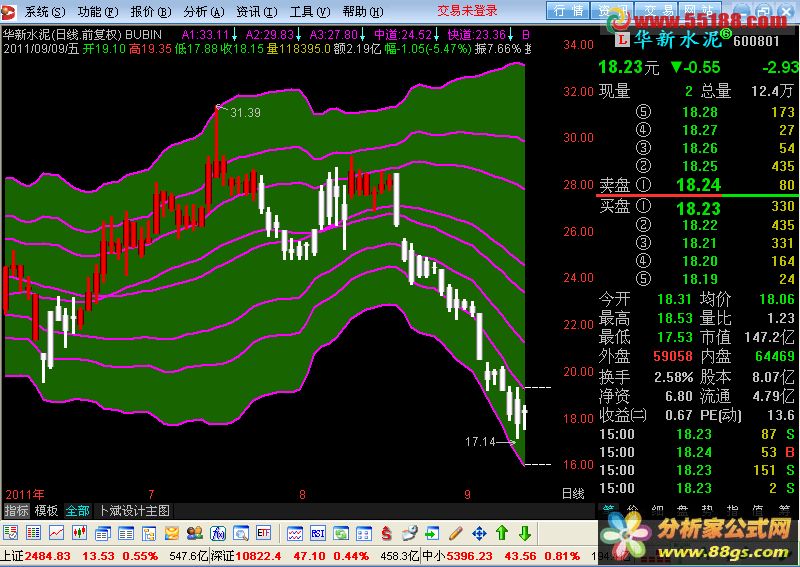The image size is (800, 567).
Task: Click the 交易未登录 status link
Action: [467, 11]
